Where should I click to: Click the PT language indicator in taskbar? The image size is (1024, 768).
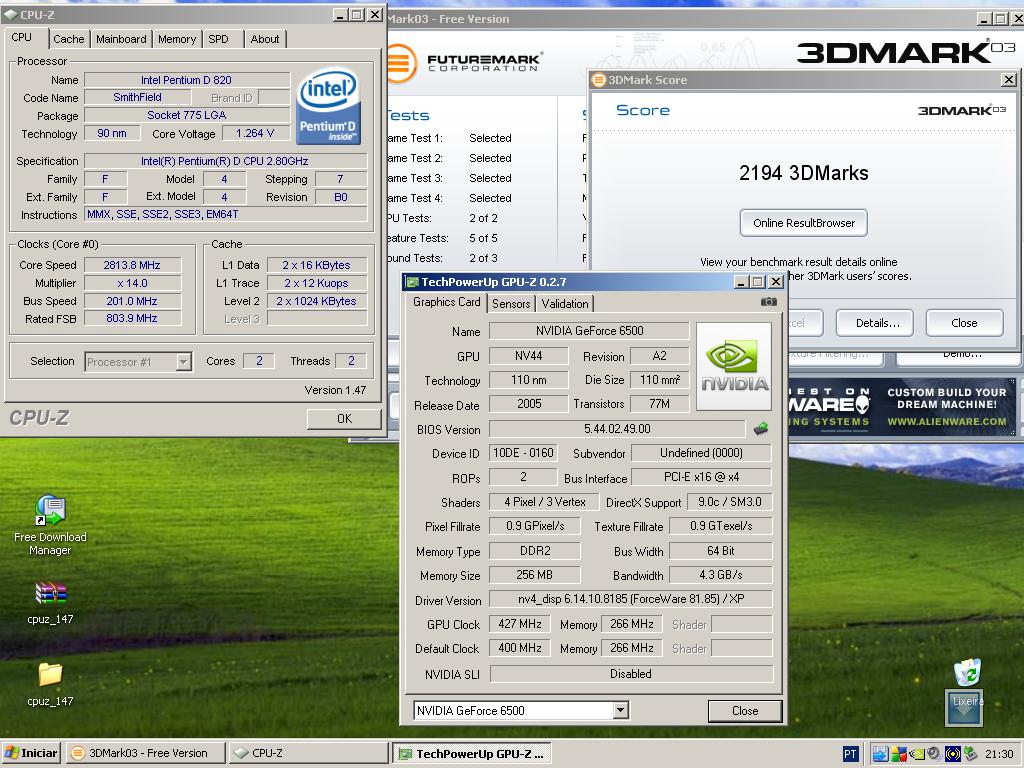(x=850, y=754)
